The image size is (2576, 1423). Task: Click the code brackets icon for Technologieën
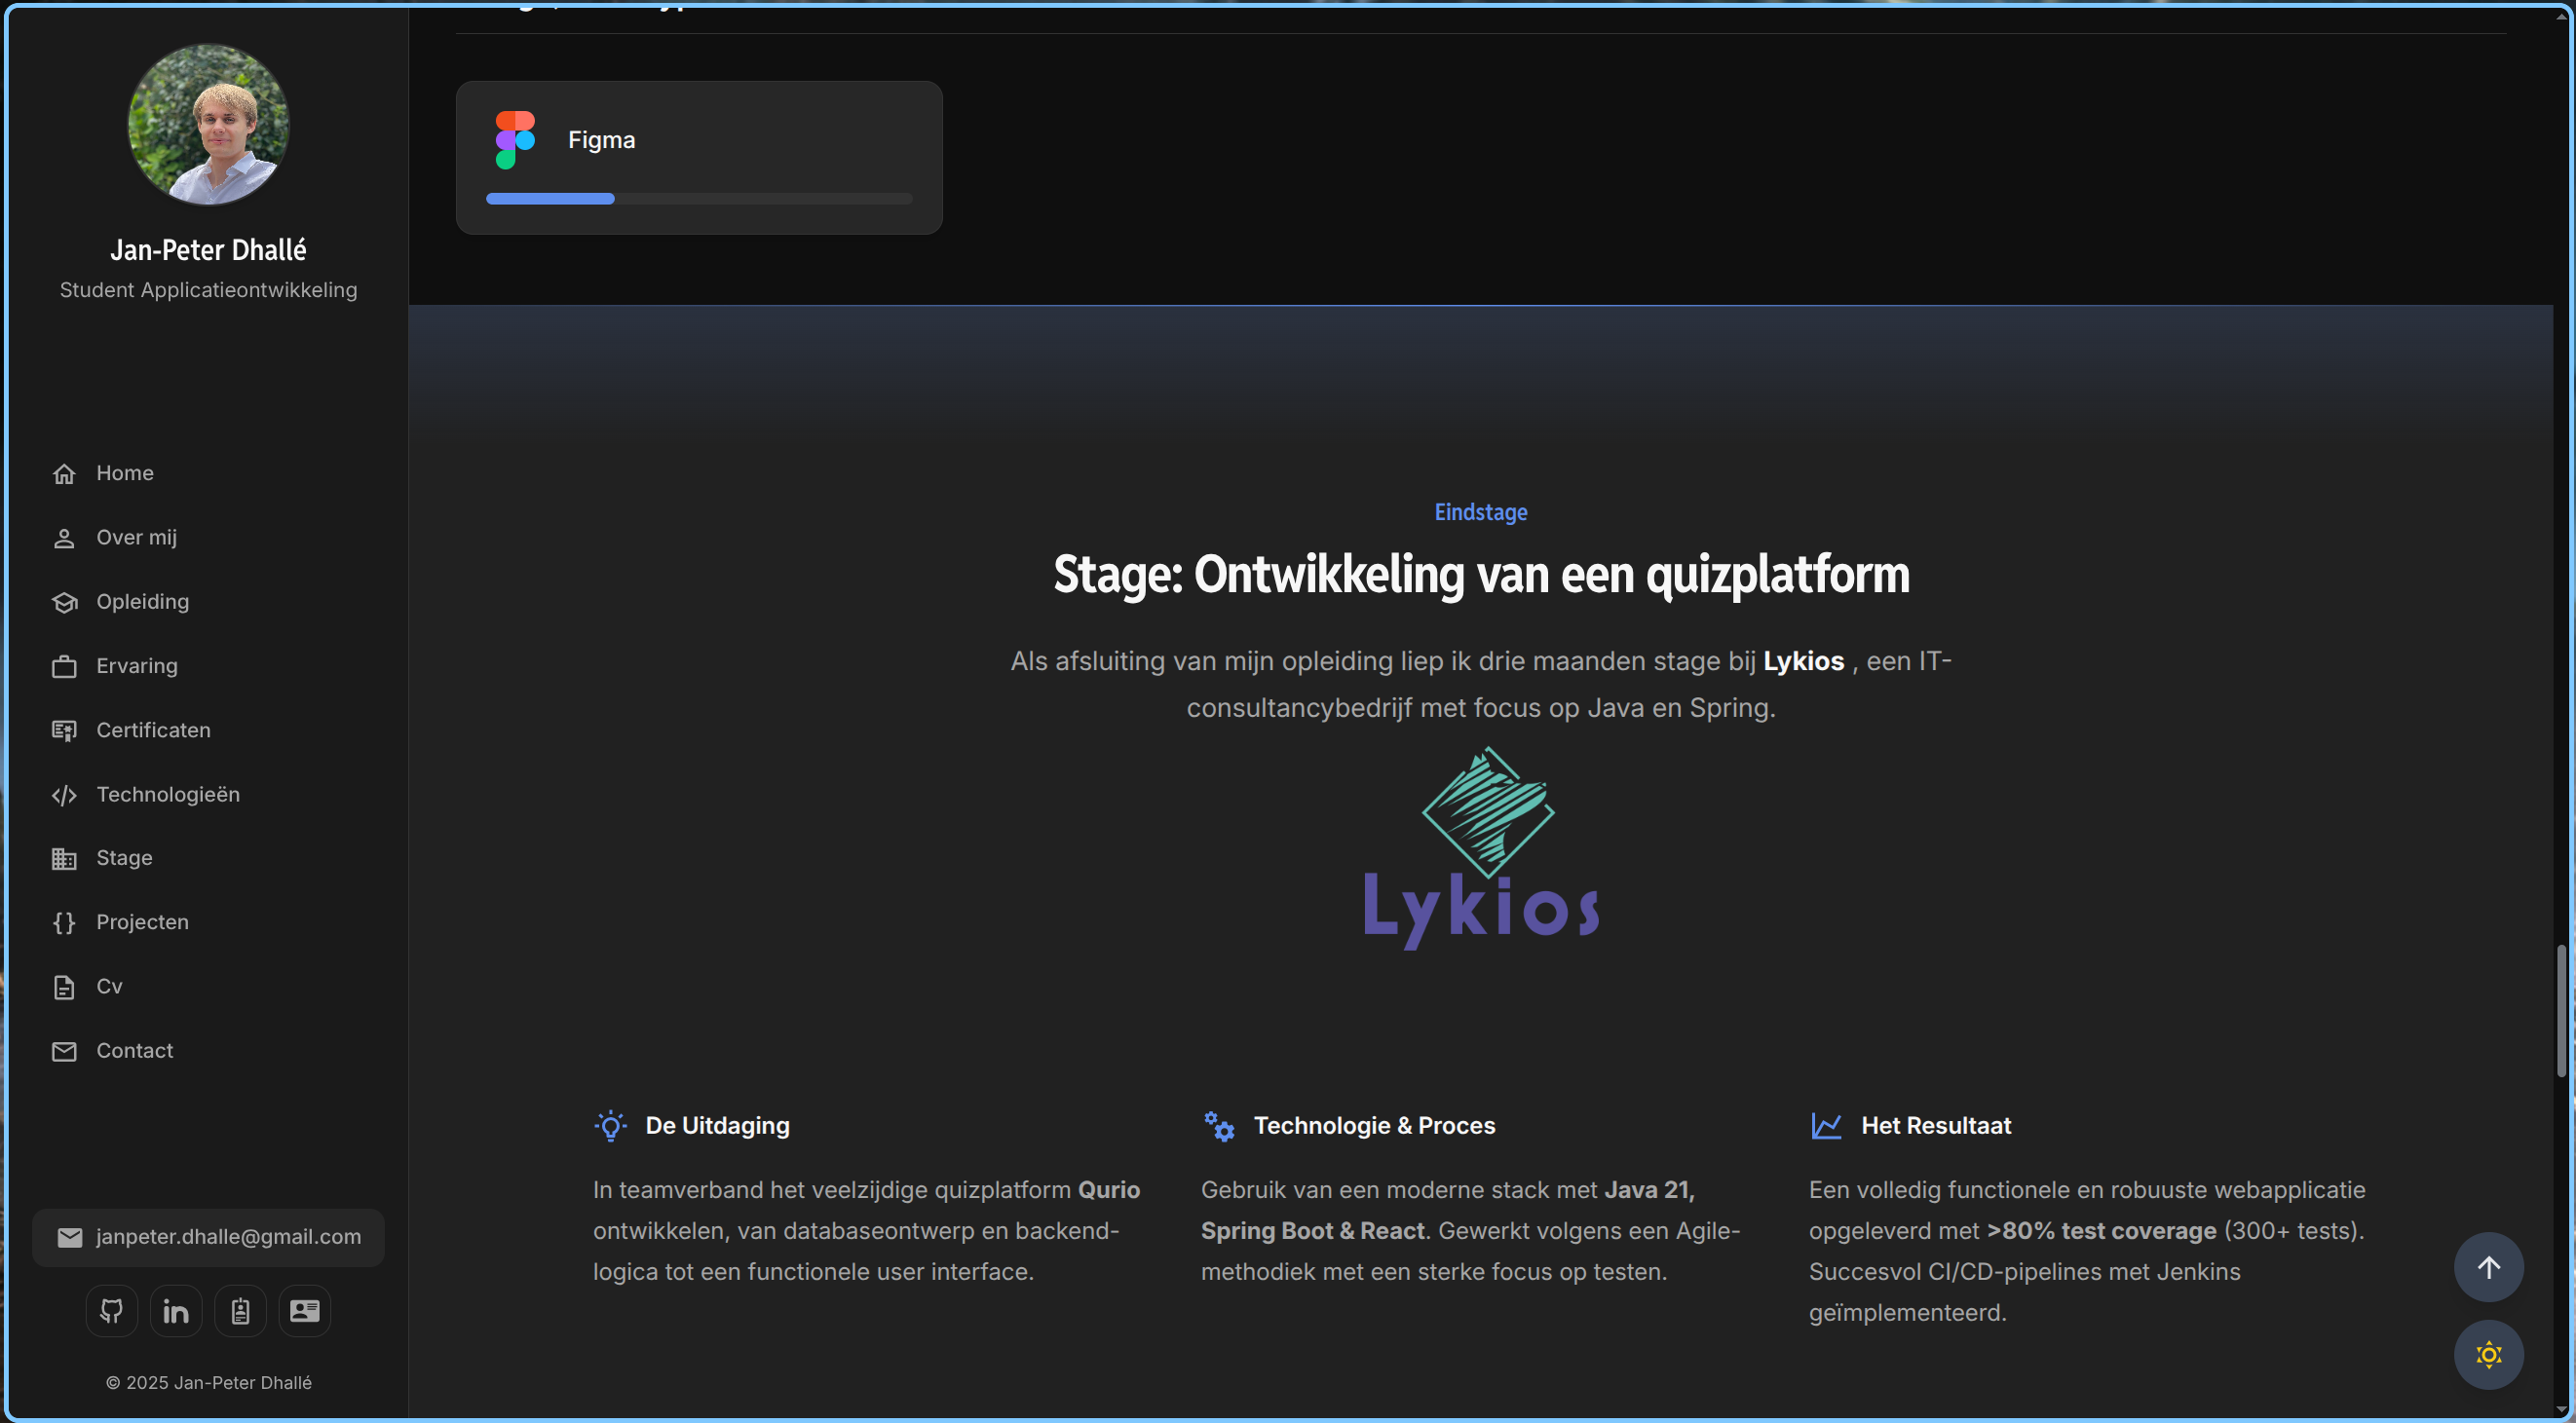(x=64, y=795)
